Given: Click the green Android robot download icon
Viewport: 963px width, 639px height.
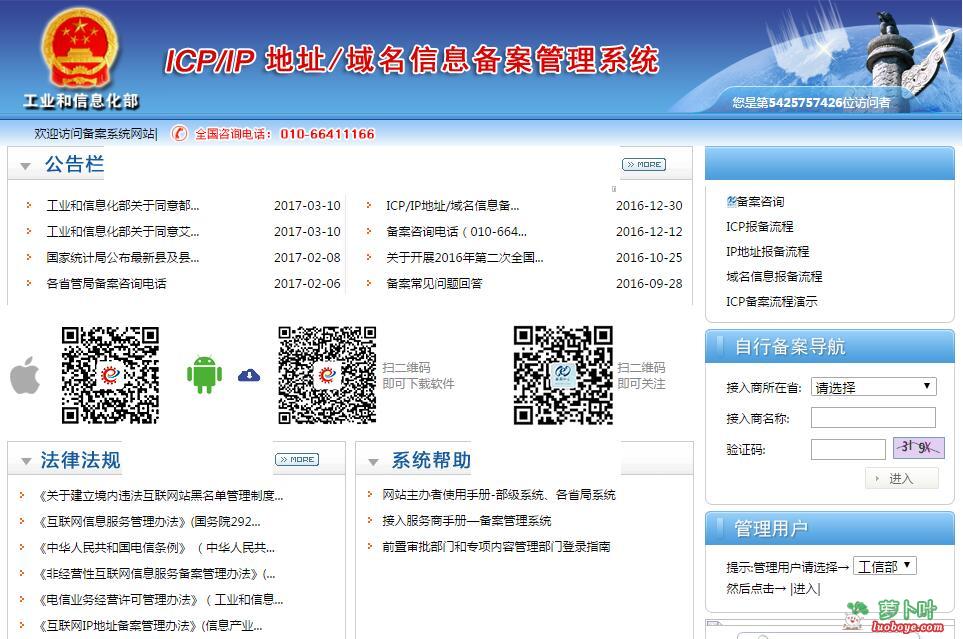Looking at the screenshot, I should point(204,375).
